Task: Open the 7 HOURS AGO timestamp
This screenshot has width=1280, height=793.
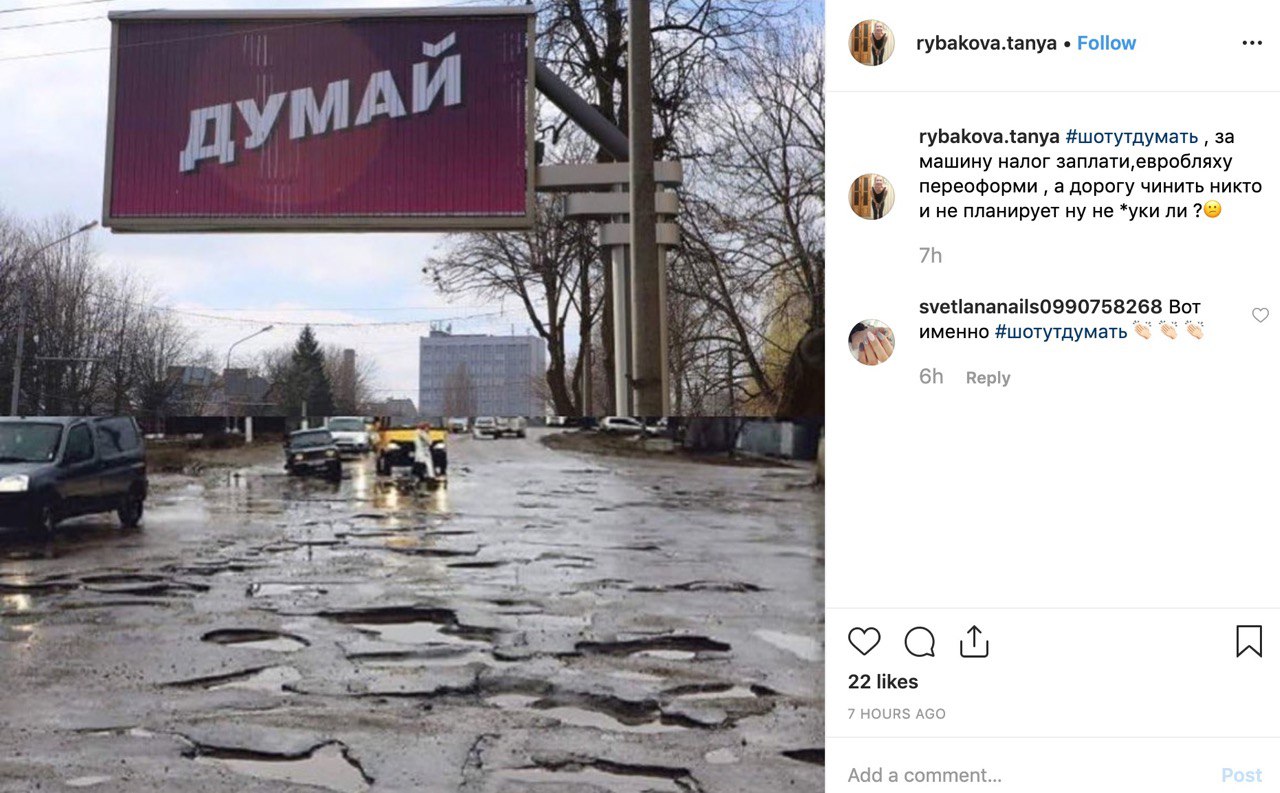Action: pyautogui.click(x=897, y=714)
